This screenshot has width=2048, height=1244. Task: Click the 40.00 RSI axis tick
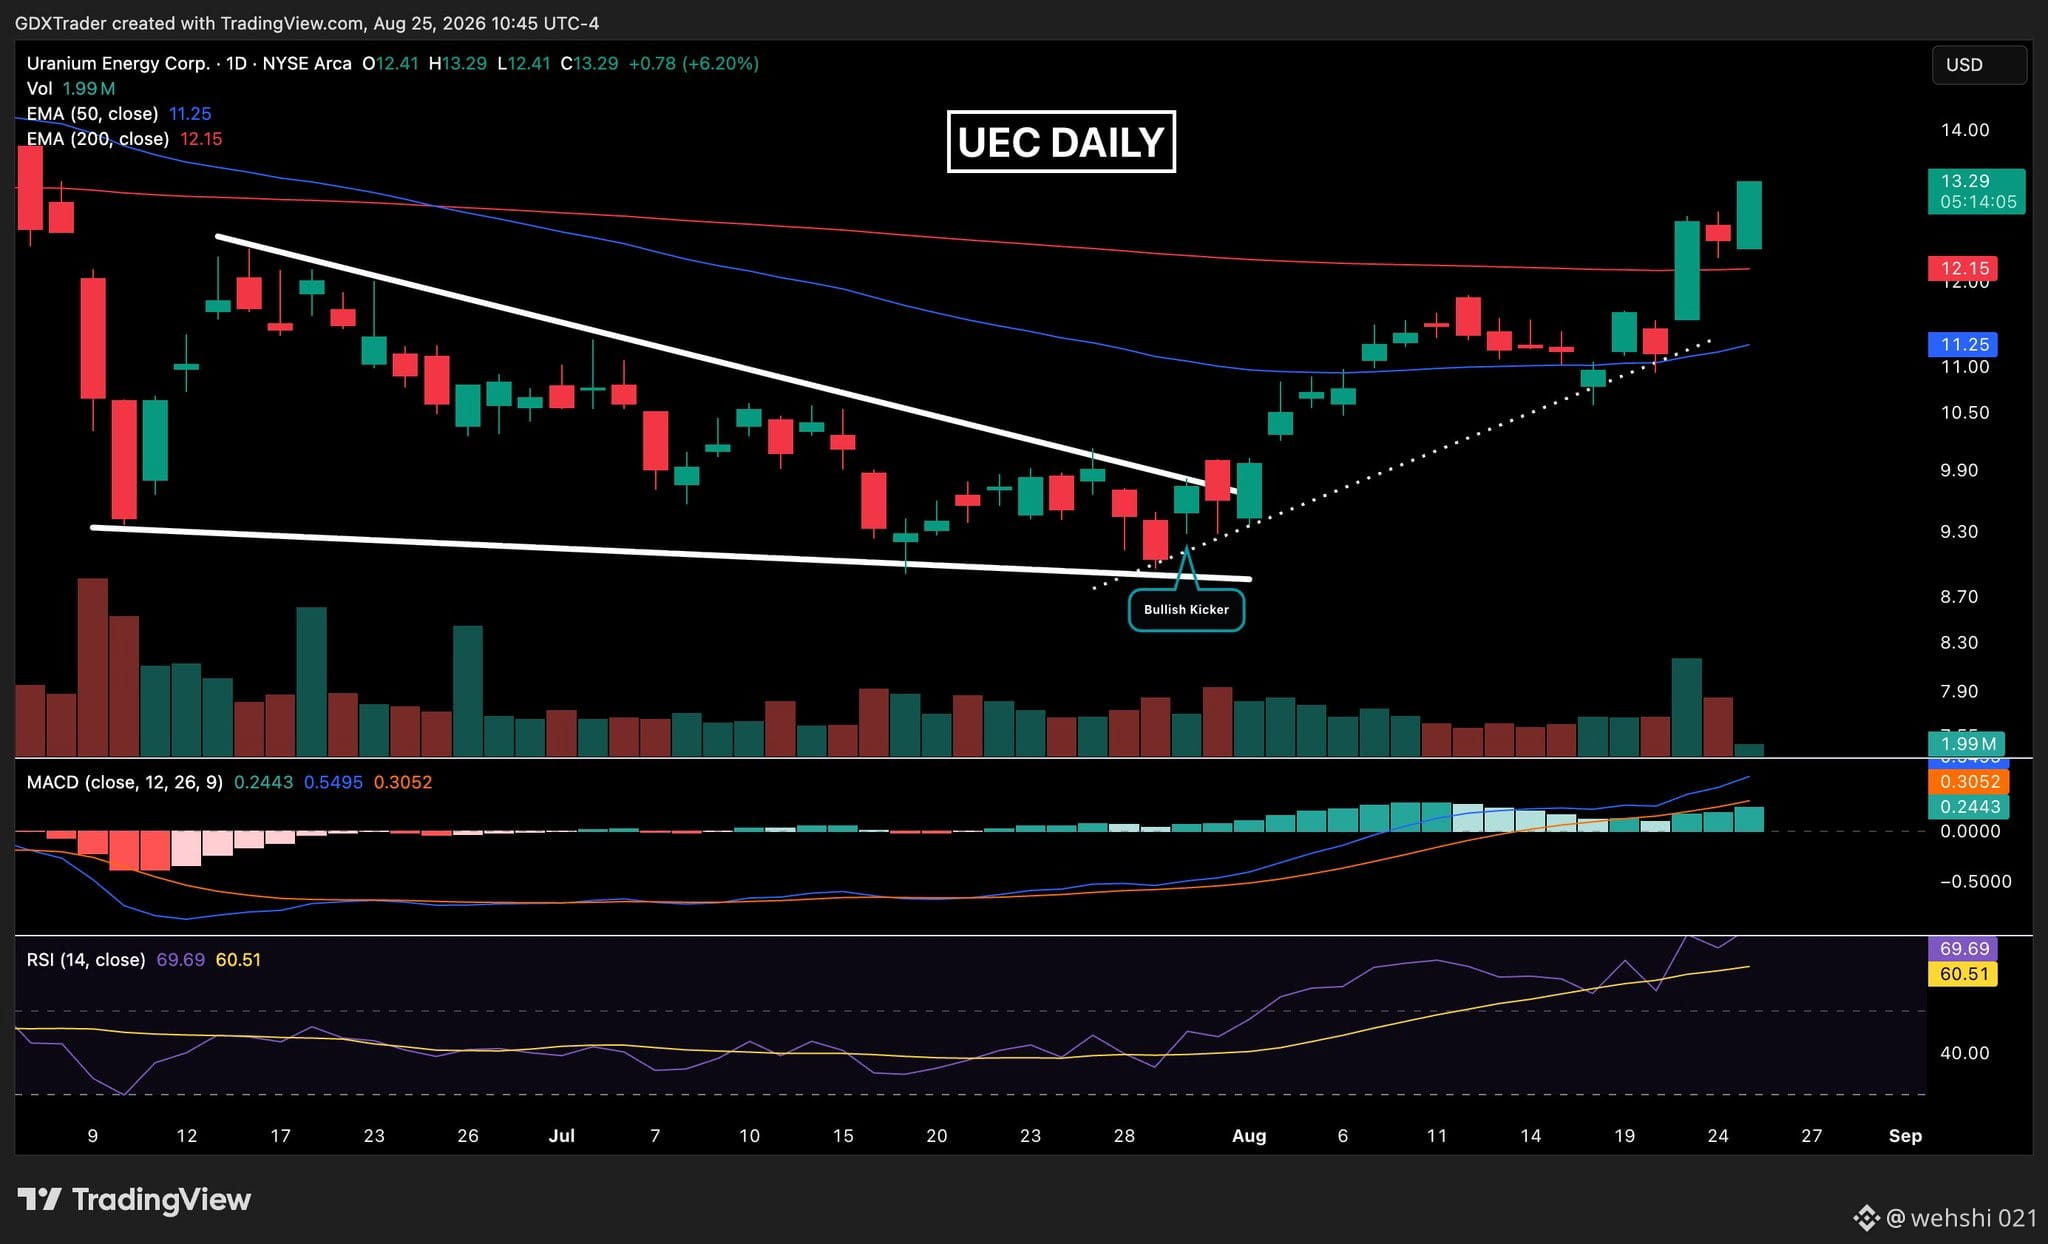pyautogui.click(x=1965, y=1053)
